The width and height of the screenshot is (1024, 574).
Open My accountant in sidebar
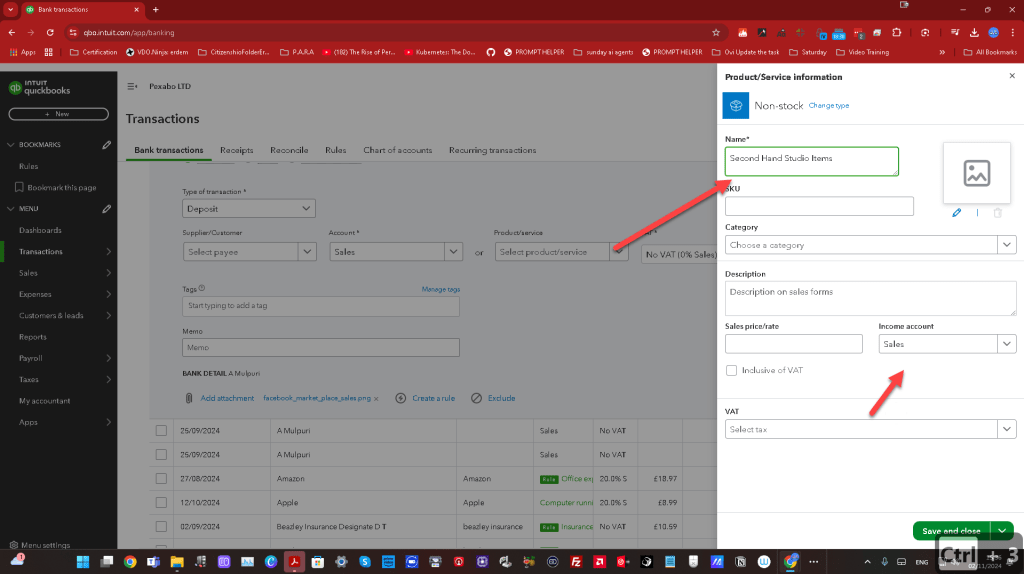[44, 401]
